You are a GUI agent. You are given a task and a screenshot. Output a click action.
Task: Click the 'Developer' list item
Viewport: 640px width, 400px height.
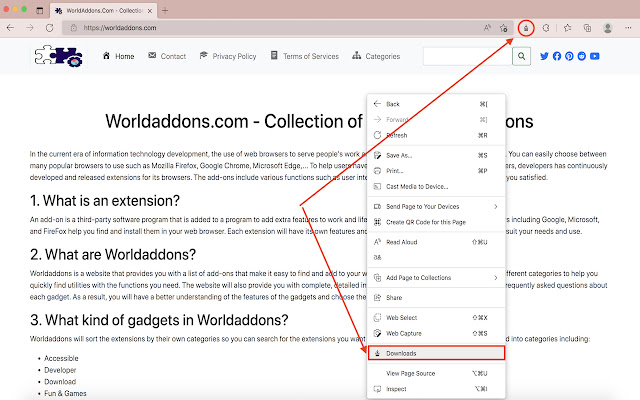(60, 370)
